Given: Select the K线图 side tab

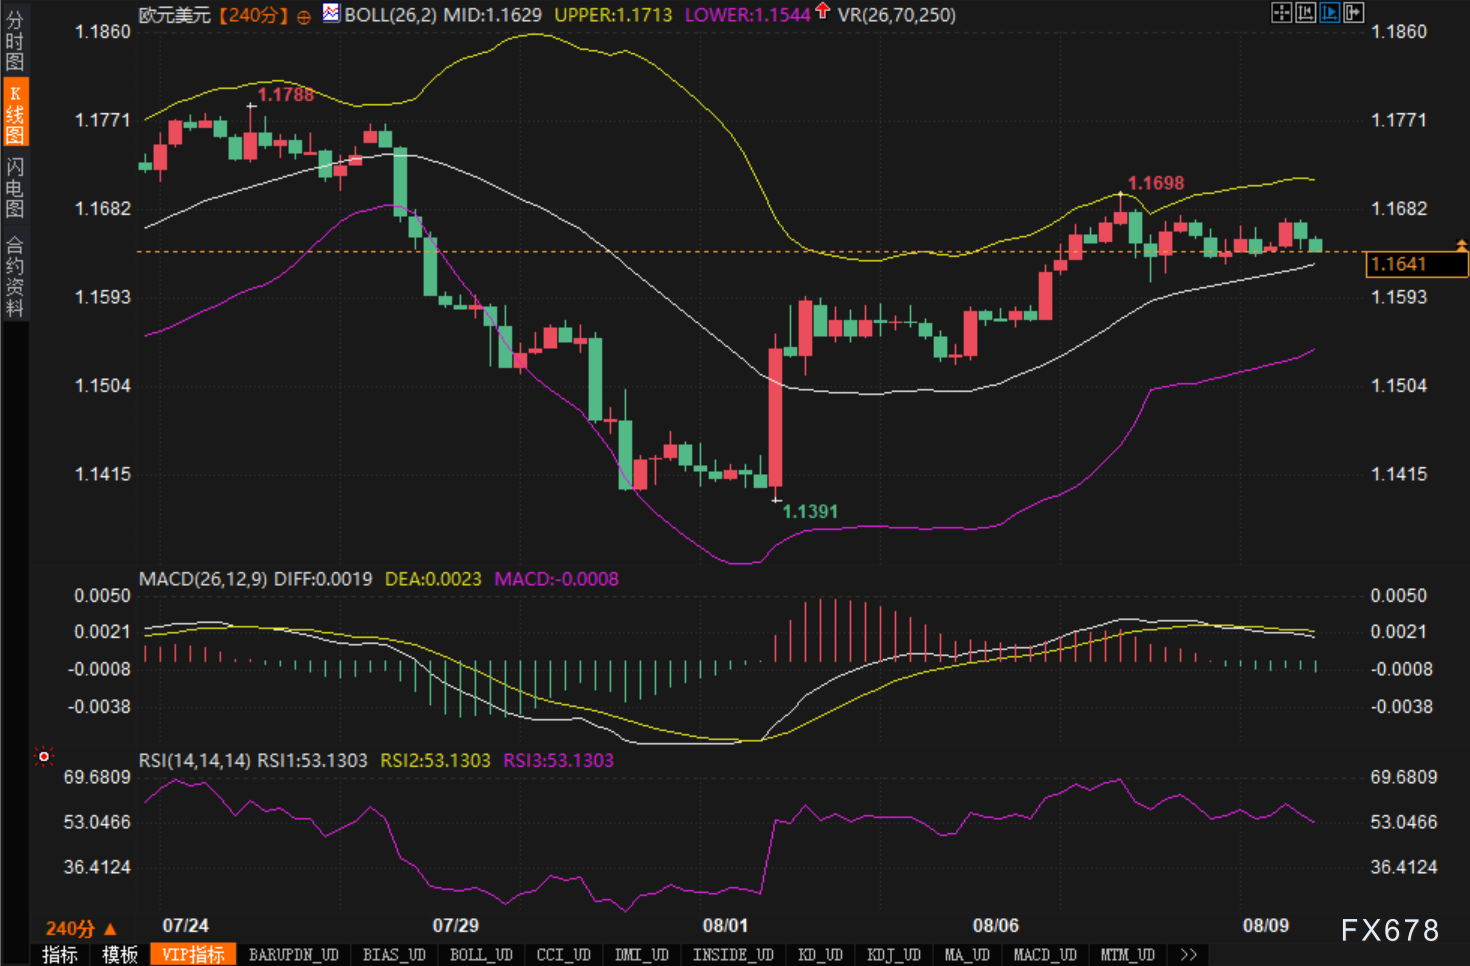Looking at the screenshot, I should coord(15,114).
